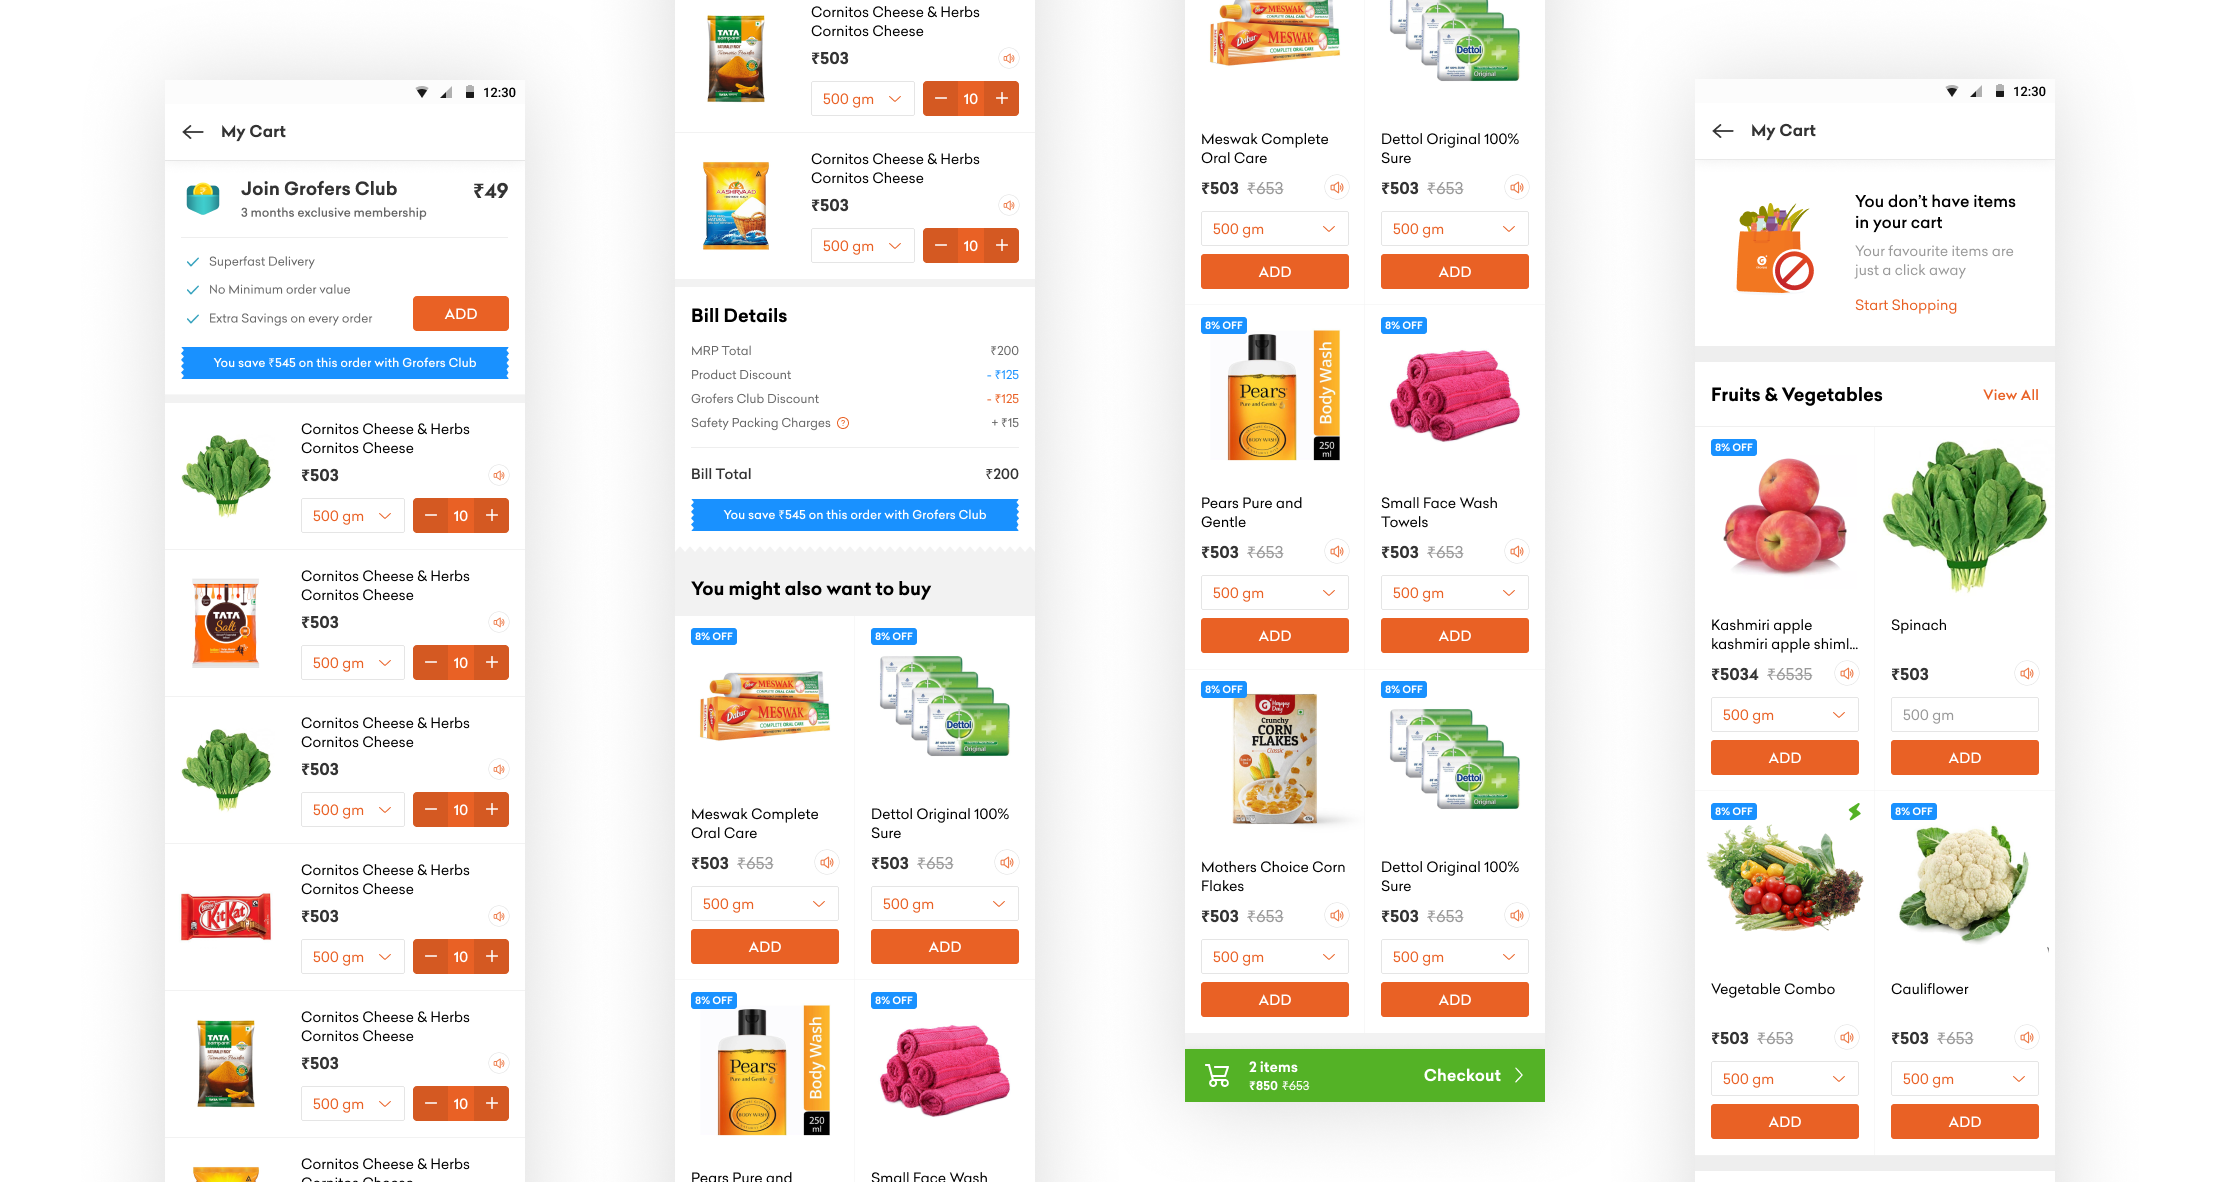Expand 500 gm selector for Small Face Wash Towels

tap(1454, 593)
